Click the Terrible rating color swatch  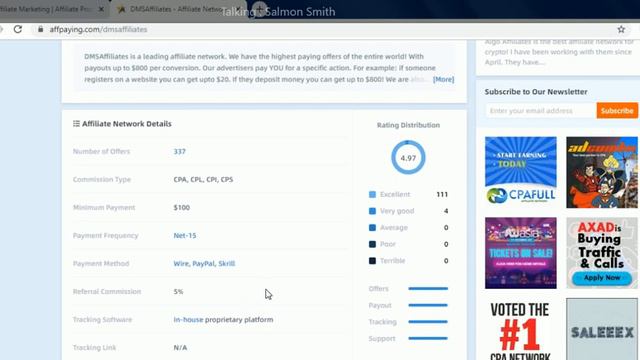pos(372,261)
